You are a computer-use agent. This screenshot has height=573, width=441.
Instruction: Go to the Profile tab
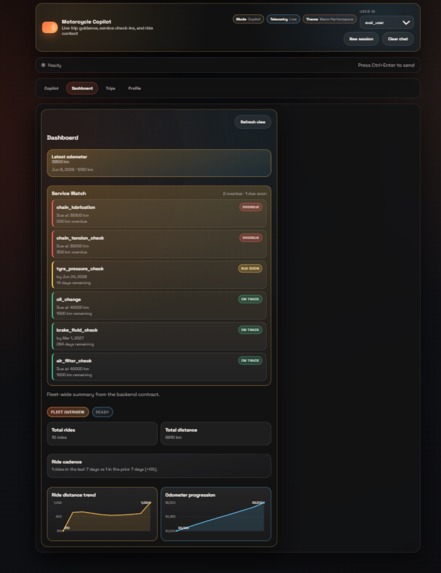(134, 88)
